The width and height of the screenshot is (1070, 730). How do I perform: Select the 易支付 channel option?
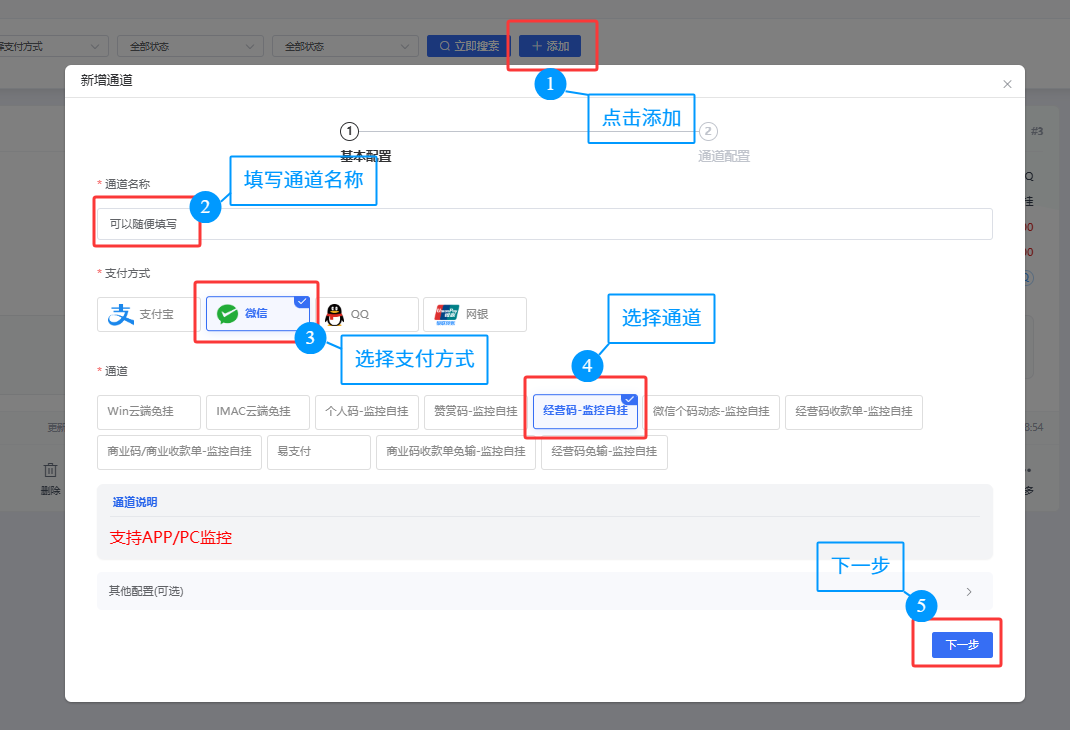coord(318,452)
